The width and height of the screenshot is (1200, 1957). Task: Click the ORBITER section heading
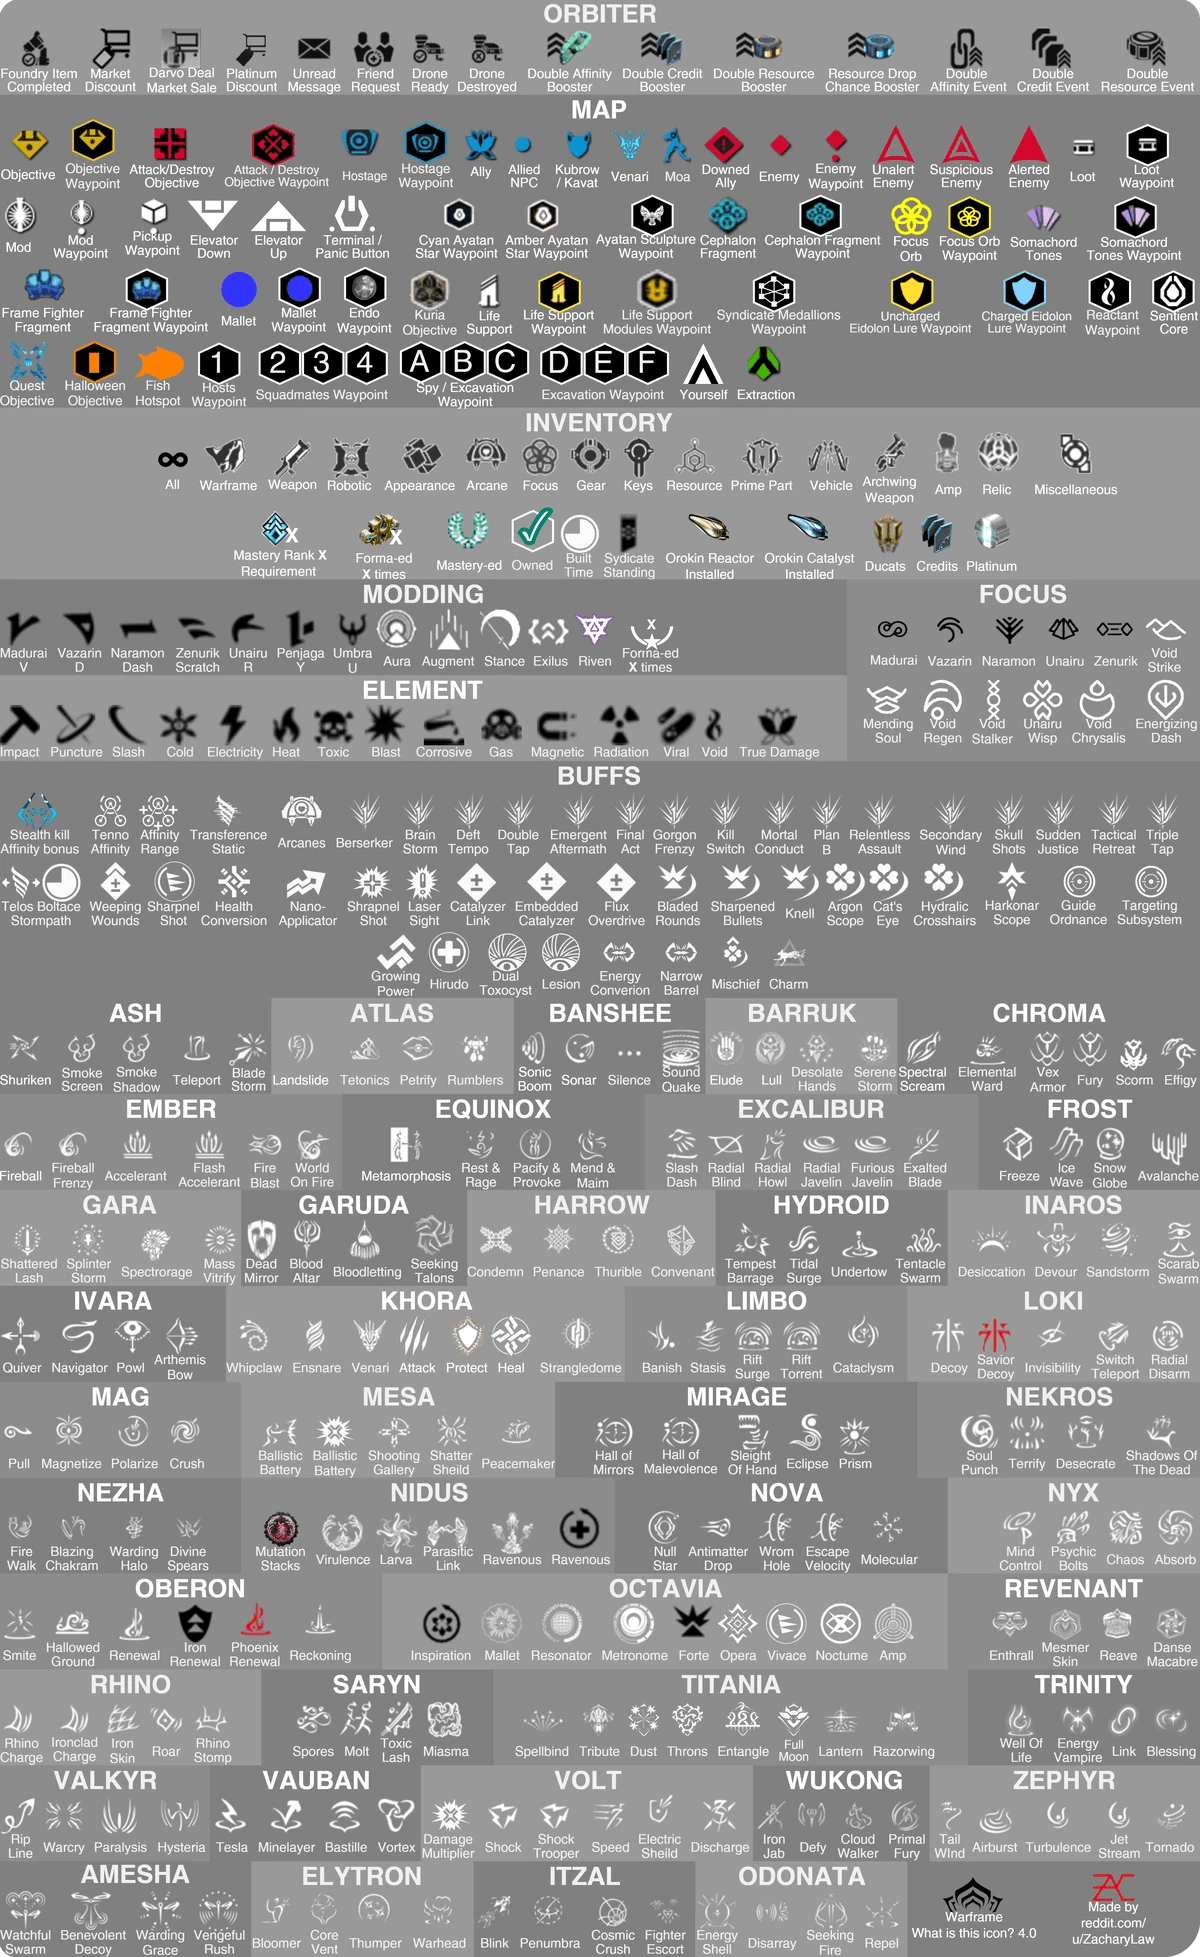599,14
